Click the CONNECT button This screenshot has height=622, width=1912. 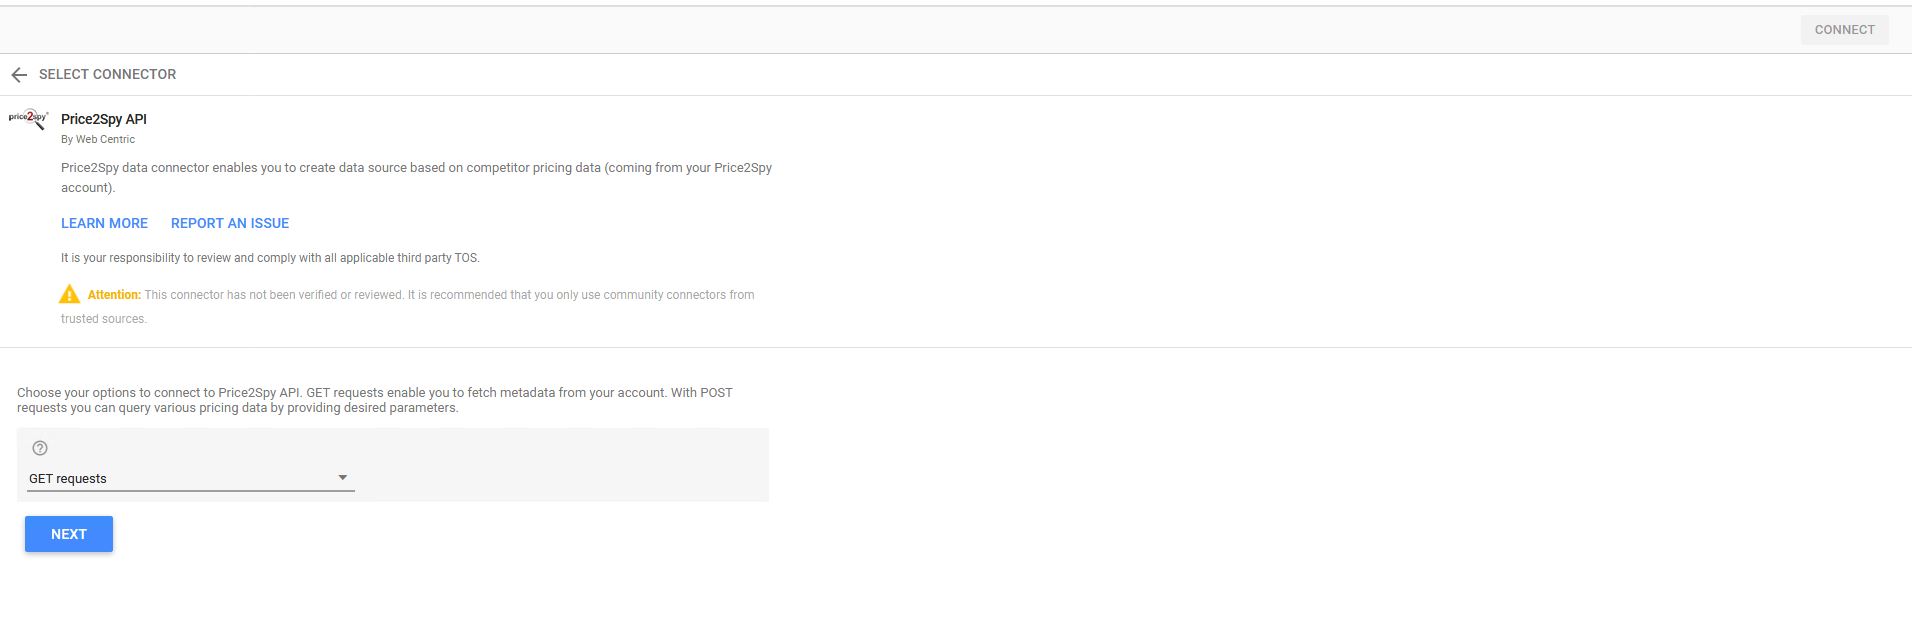[1844, 30]
